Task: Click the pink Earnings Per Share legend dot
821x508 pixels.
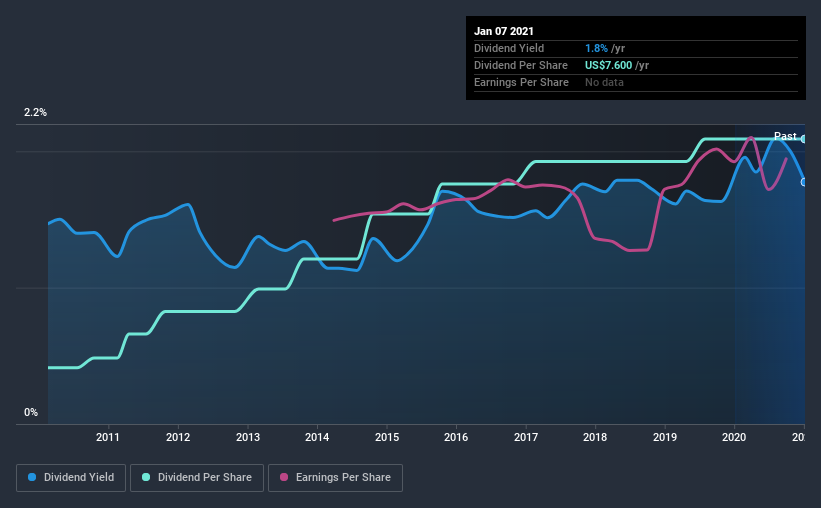Action: [284, 477]
